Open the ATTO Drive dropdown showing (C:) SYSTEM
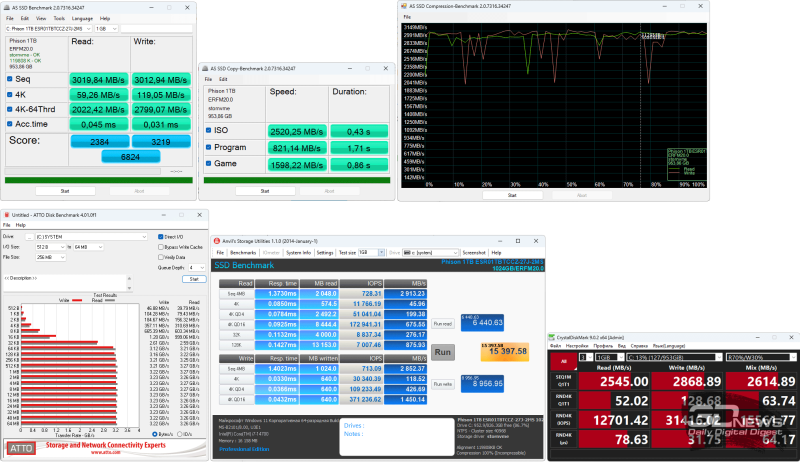The height and width of the screenshot is (462, 800). click(91, 237)
